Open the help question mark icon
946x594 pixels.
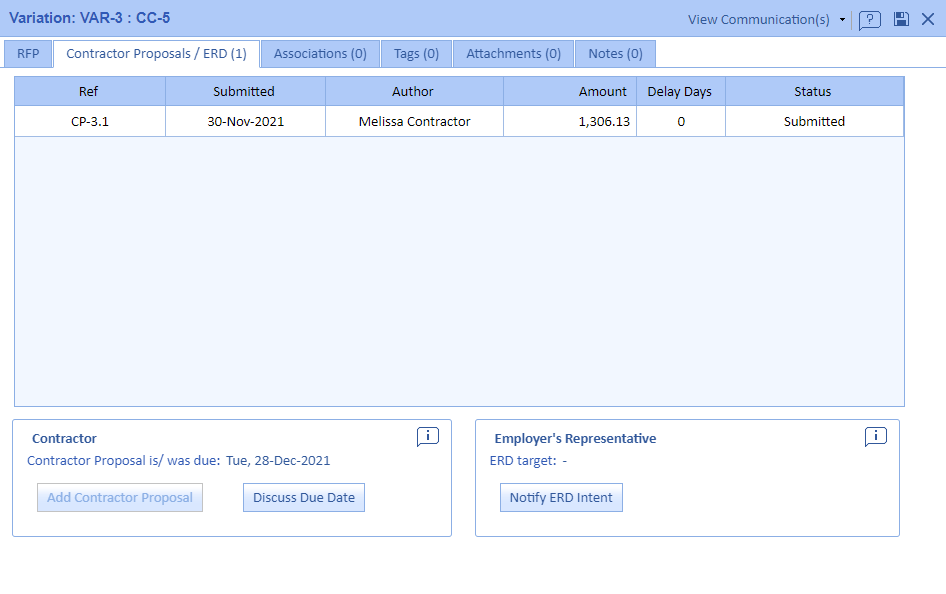869,20
